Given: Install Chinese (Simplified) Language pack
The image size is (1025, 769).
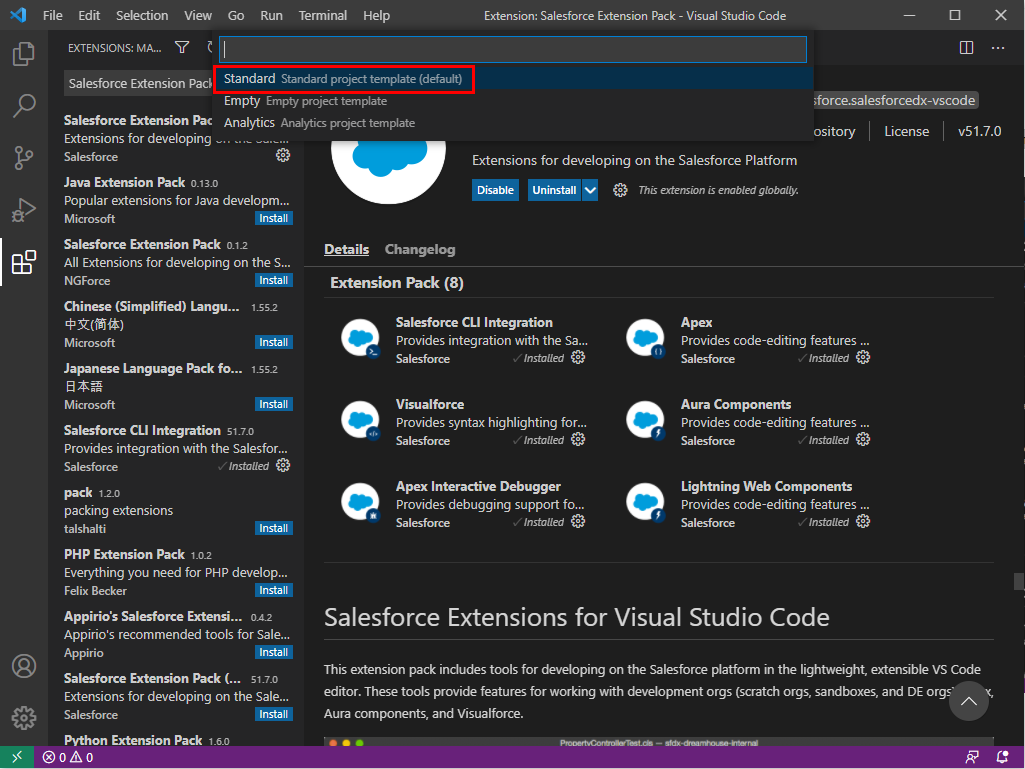Looking at the screenshot, I should 273,343.
